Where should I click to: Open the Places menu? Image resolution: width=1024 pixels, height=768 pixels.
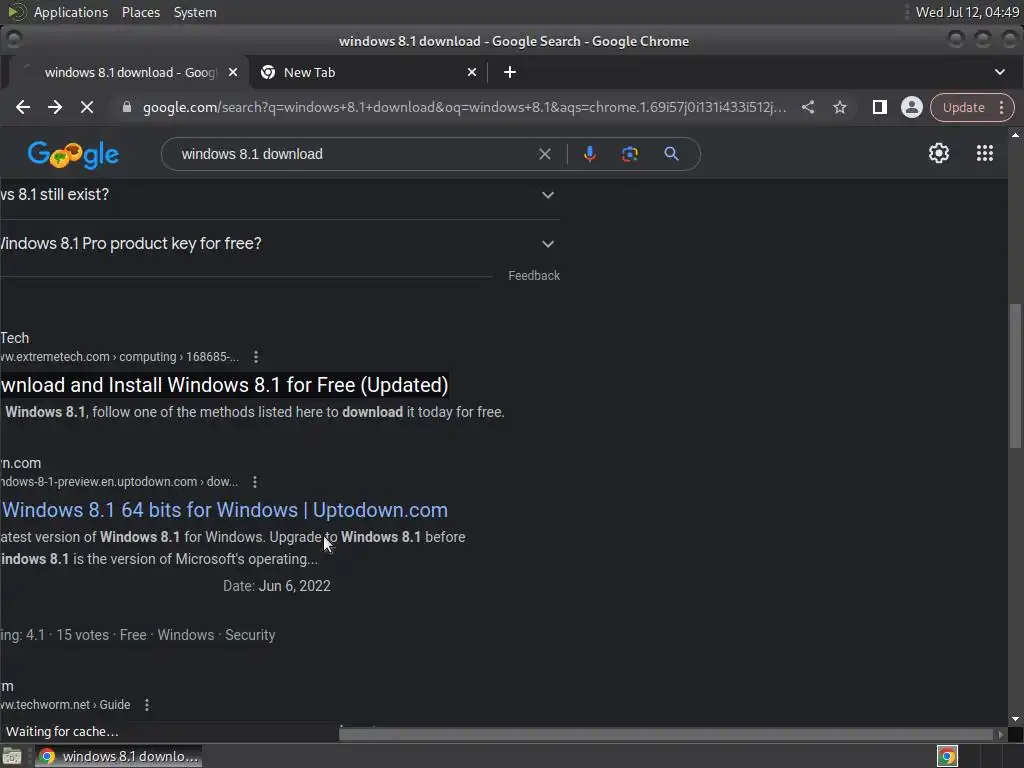point(140,12)
